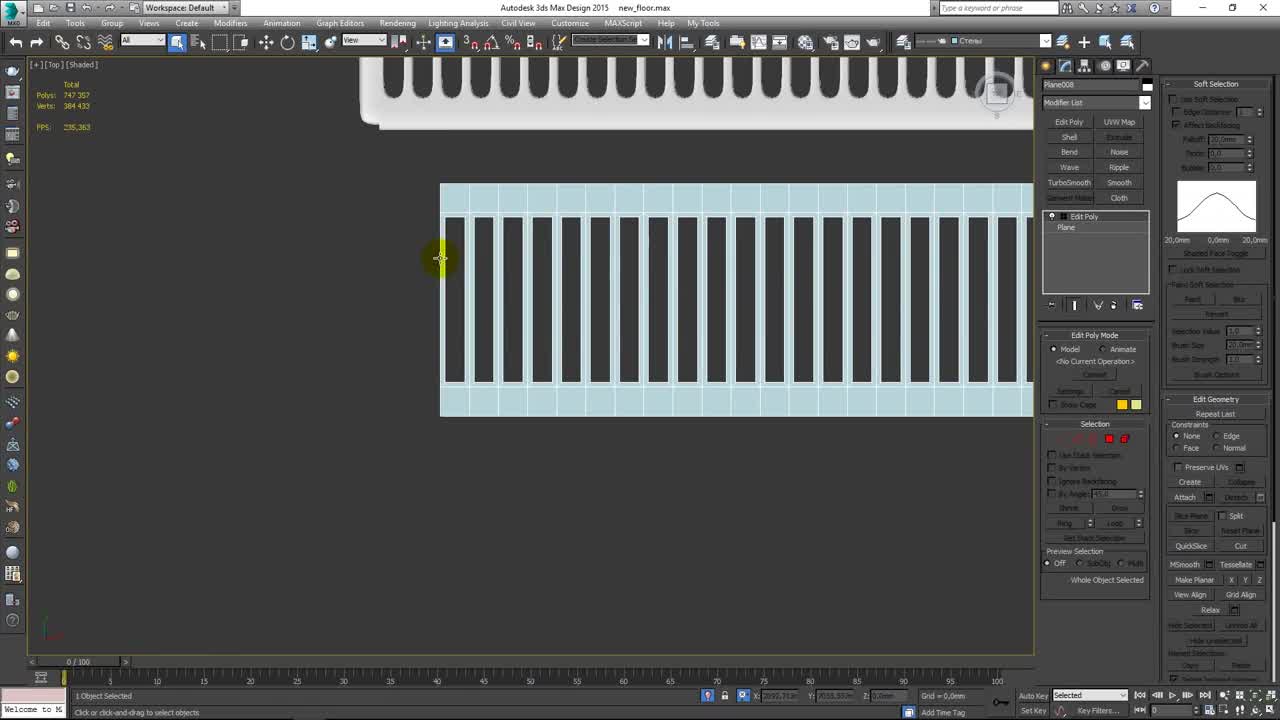Click the UVW Map modifier button

pyautogui.click(x=1119, y=122)
